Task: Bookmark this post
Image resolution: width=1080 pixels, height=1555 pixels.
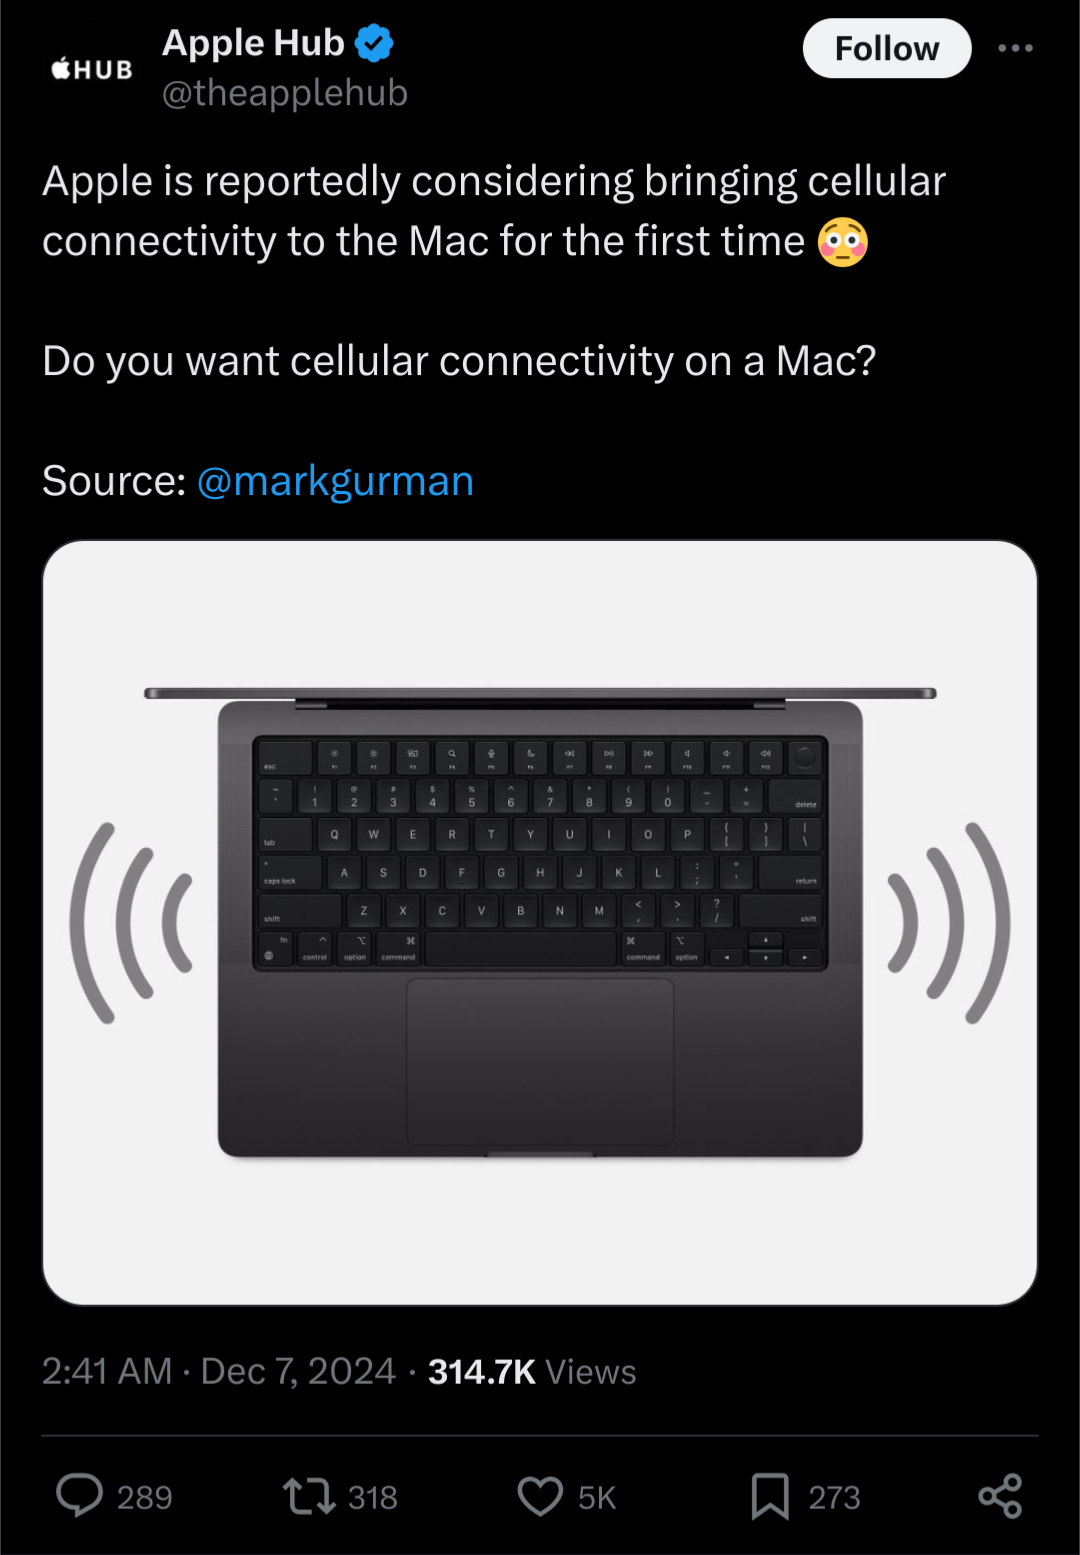Action: [x=770, y=1497]
